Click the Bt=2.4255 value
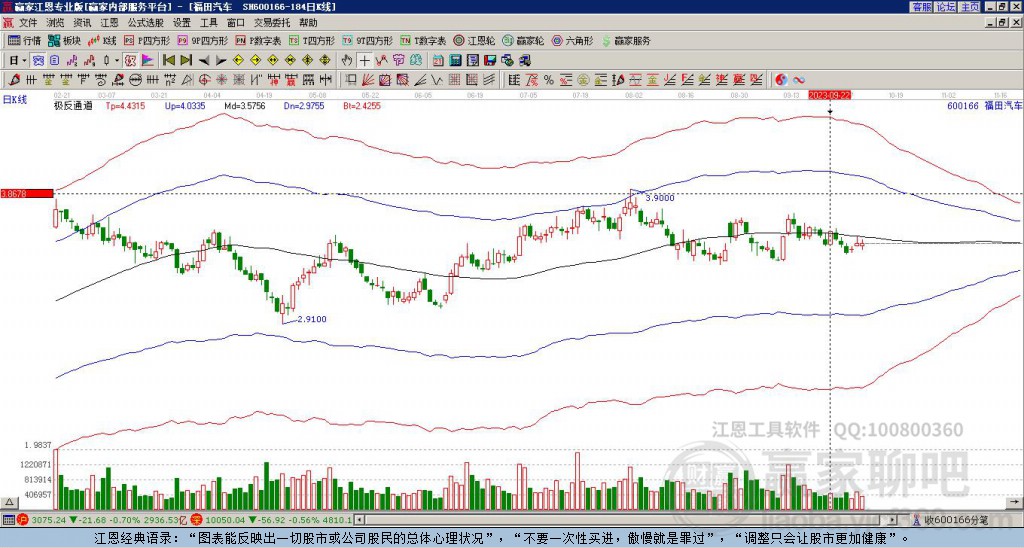Viewport: 1024px width, 548px height. (362, 106)
